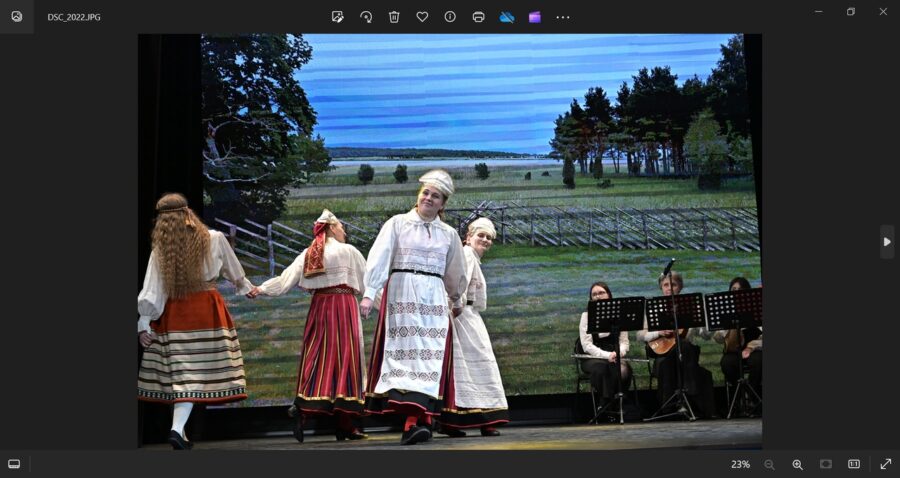
Task: Show actual size with the 1:1 icon
Action: tap(854, 464)
